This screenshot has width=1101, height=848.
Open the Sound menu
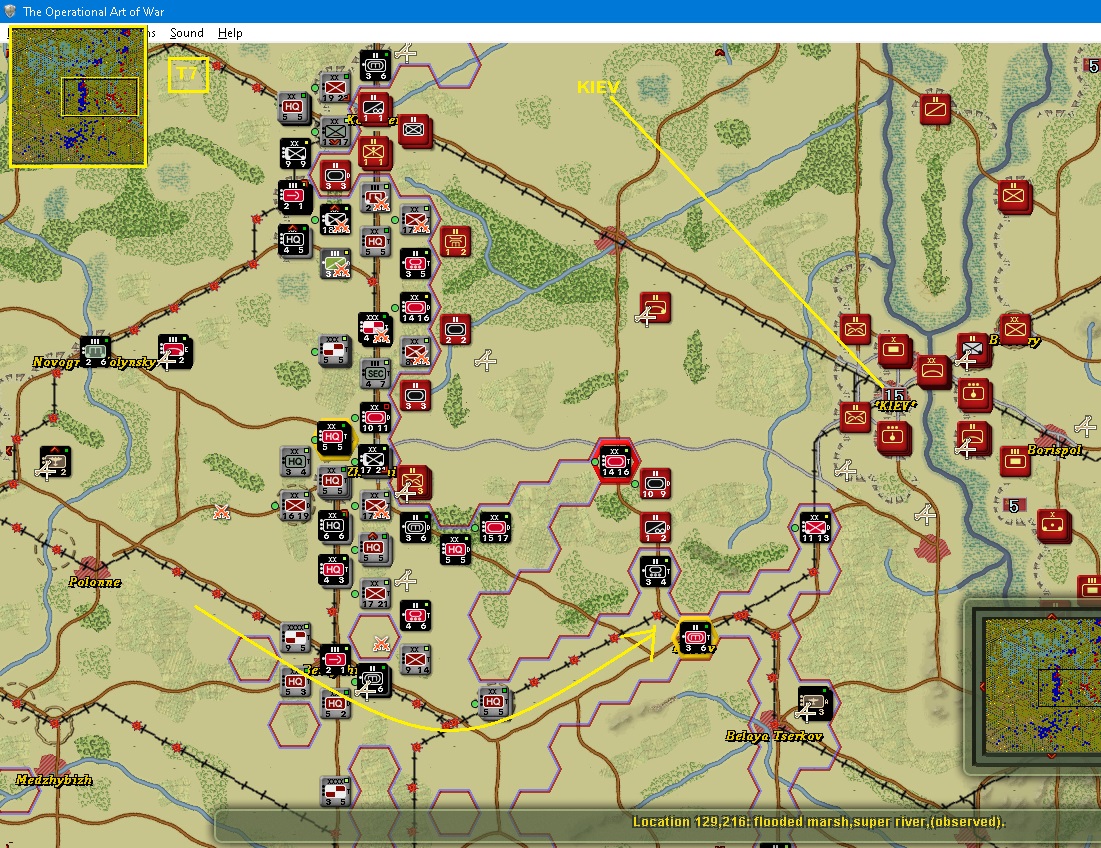coord(186,33)
